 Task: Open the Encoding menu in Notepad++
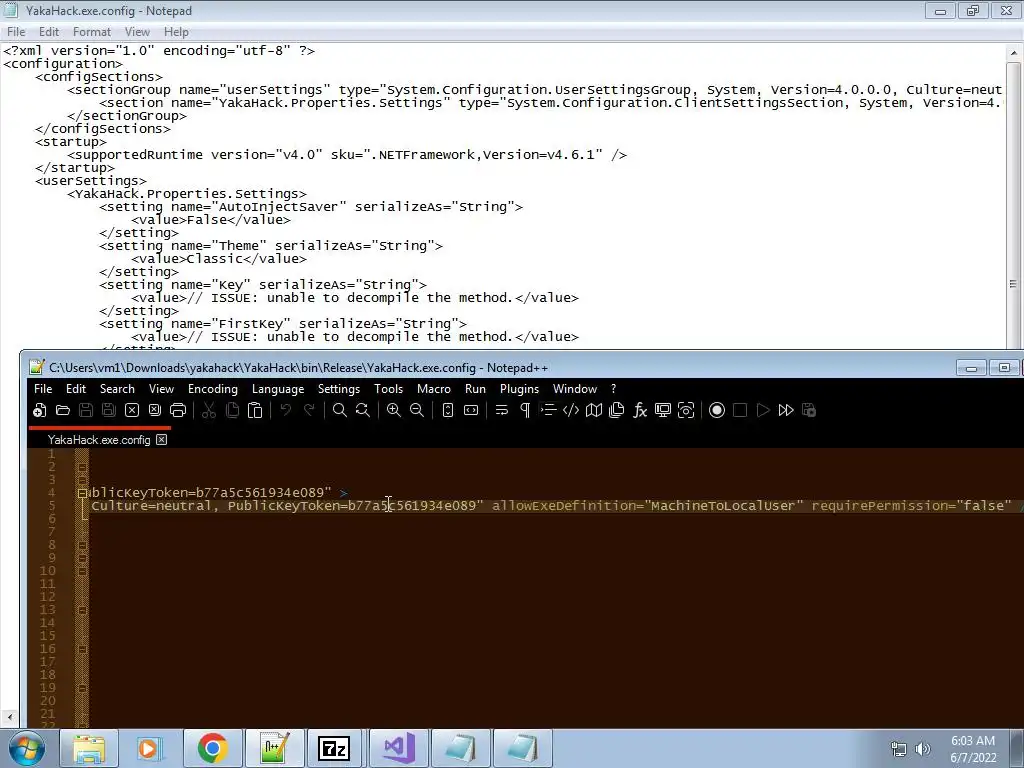tap(213, 389)
